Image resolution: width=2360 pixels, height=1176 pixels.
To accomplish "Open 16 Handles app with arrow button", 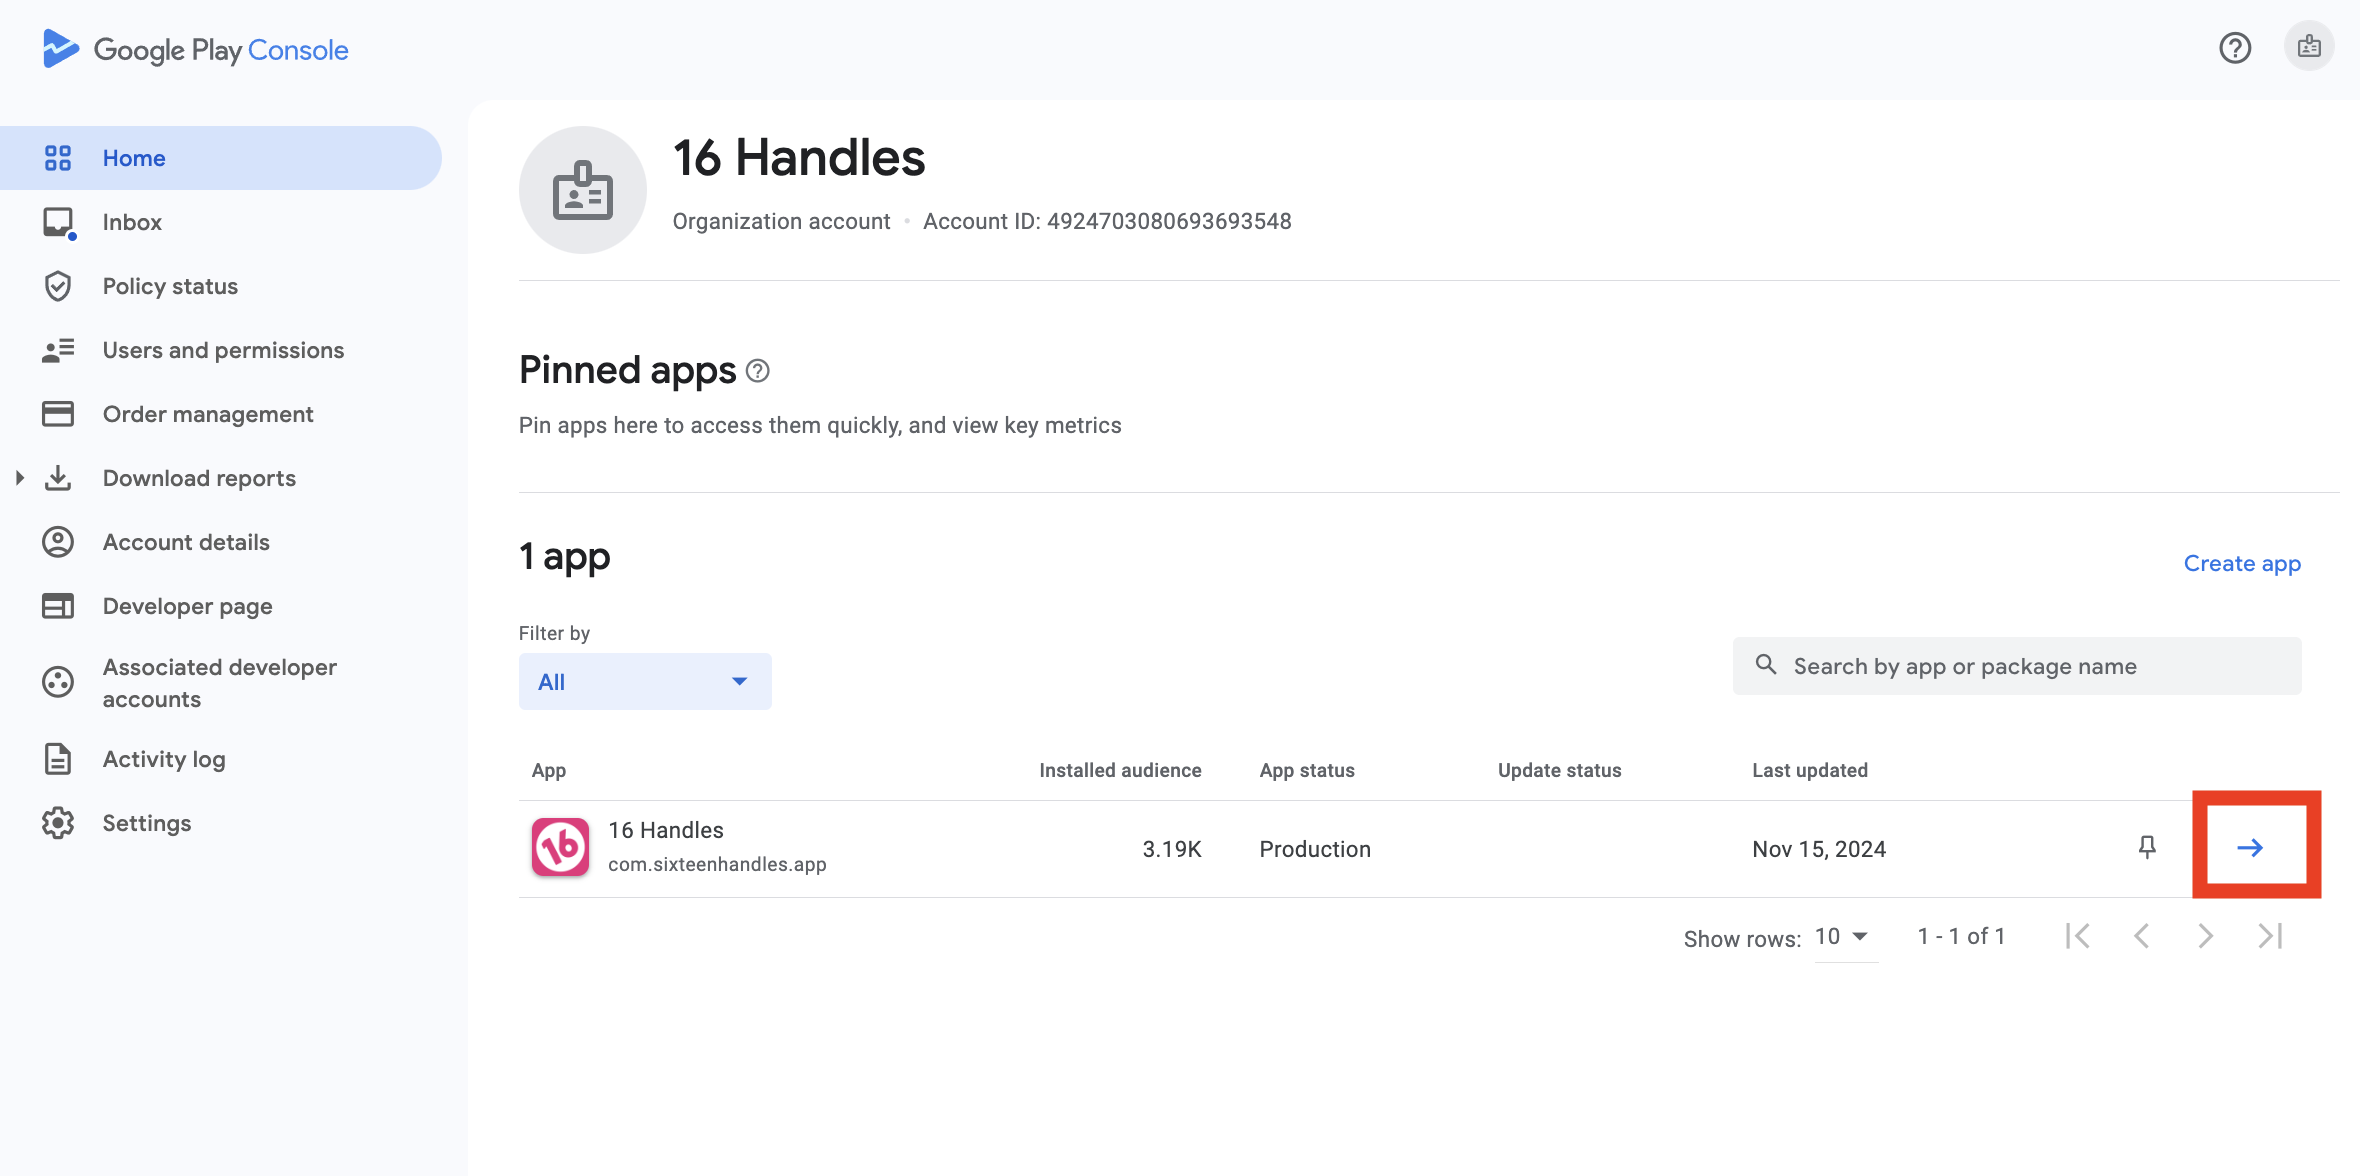I will point(2250,848).
